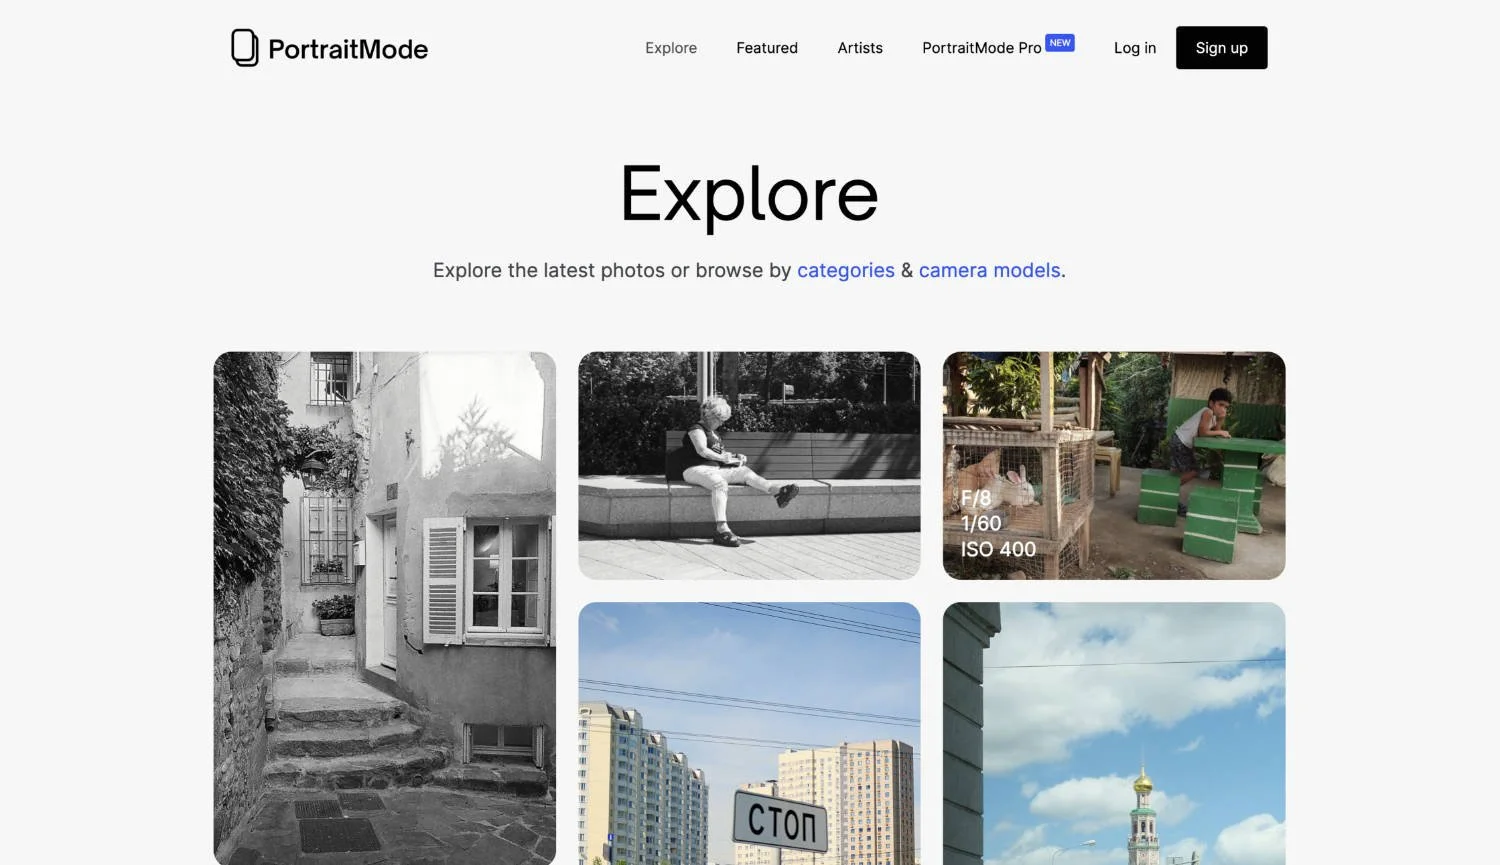
Task: Open the Artists nav link
Action: pos(860,48)
